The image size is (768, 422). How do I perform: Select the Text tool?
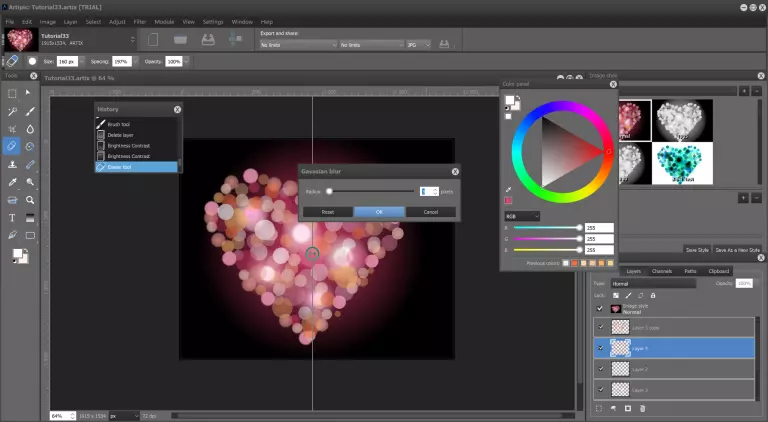click(12, 217)
